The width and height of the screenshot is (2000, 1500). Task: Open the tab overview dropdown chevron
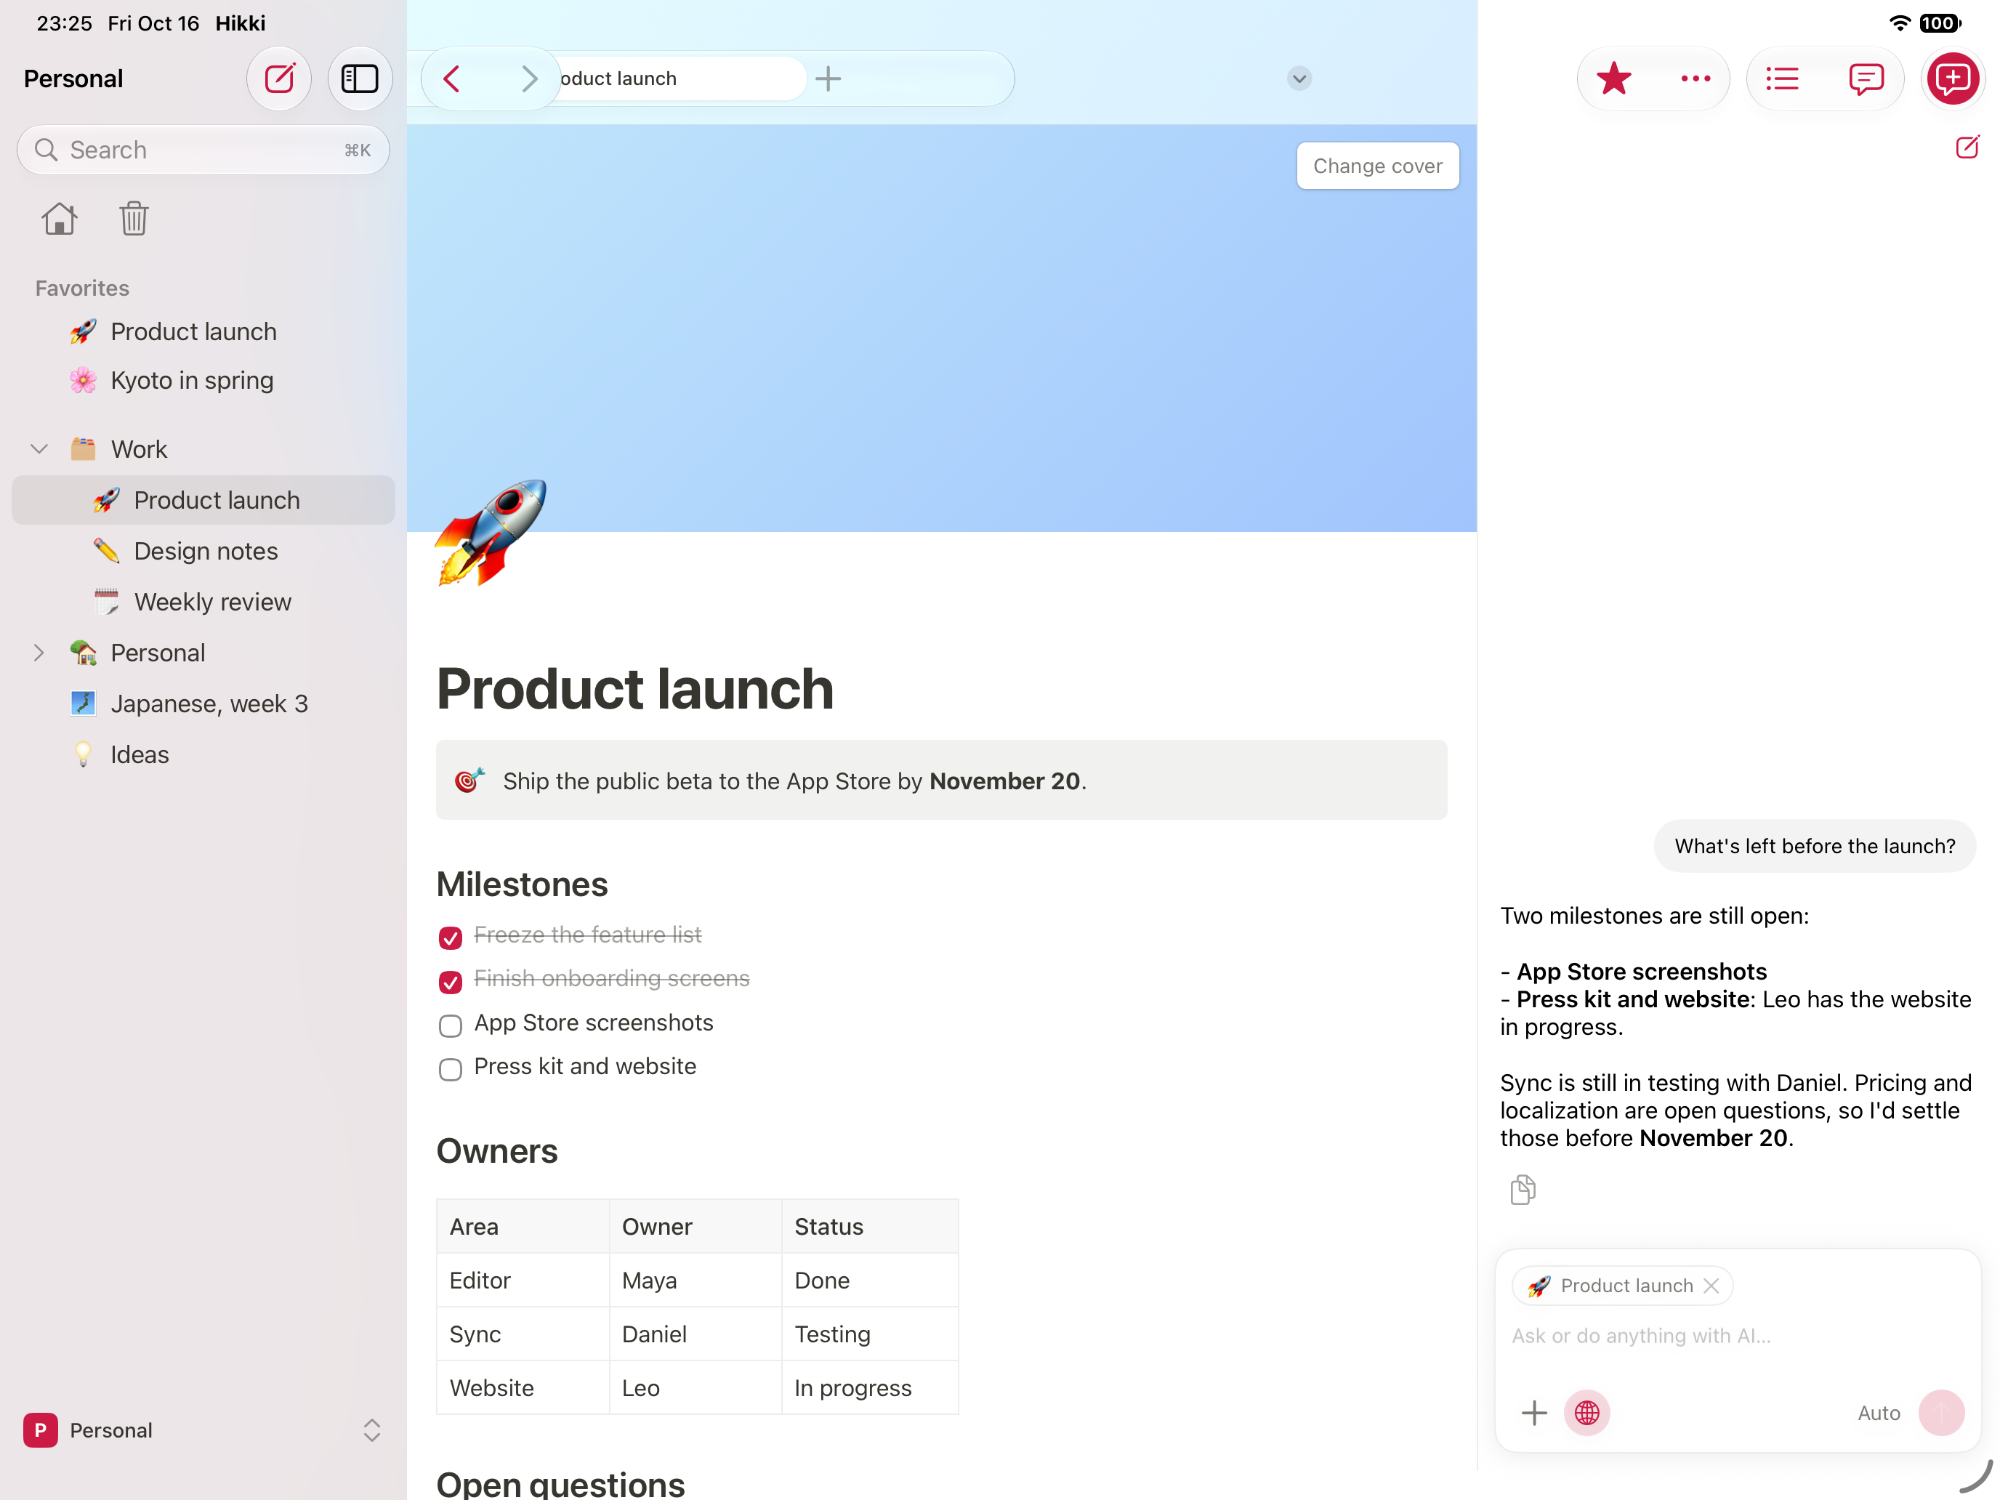click(1299, 78)
